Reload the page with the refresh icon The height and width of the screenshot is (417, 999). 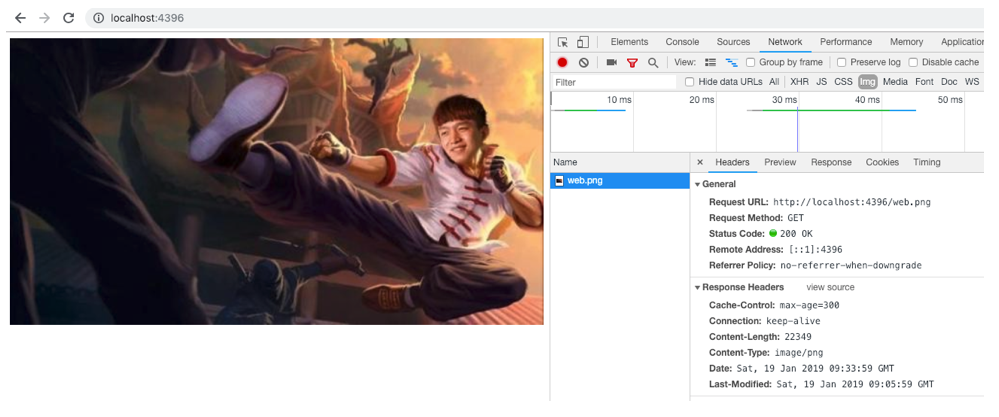tap(69, 18)
